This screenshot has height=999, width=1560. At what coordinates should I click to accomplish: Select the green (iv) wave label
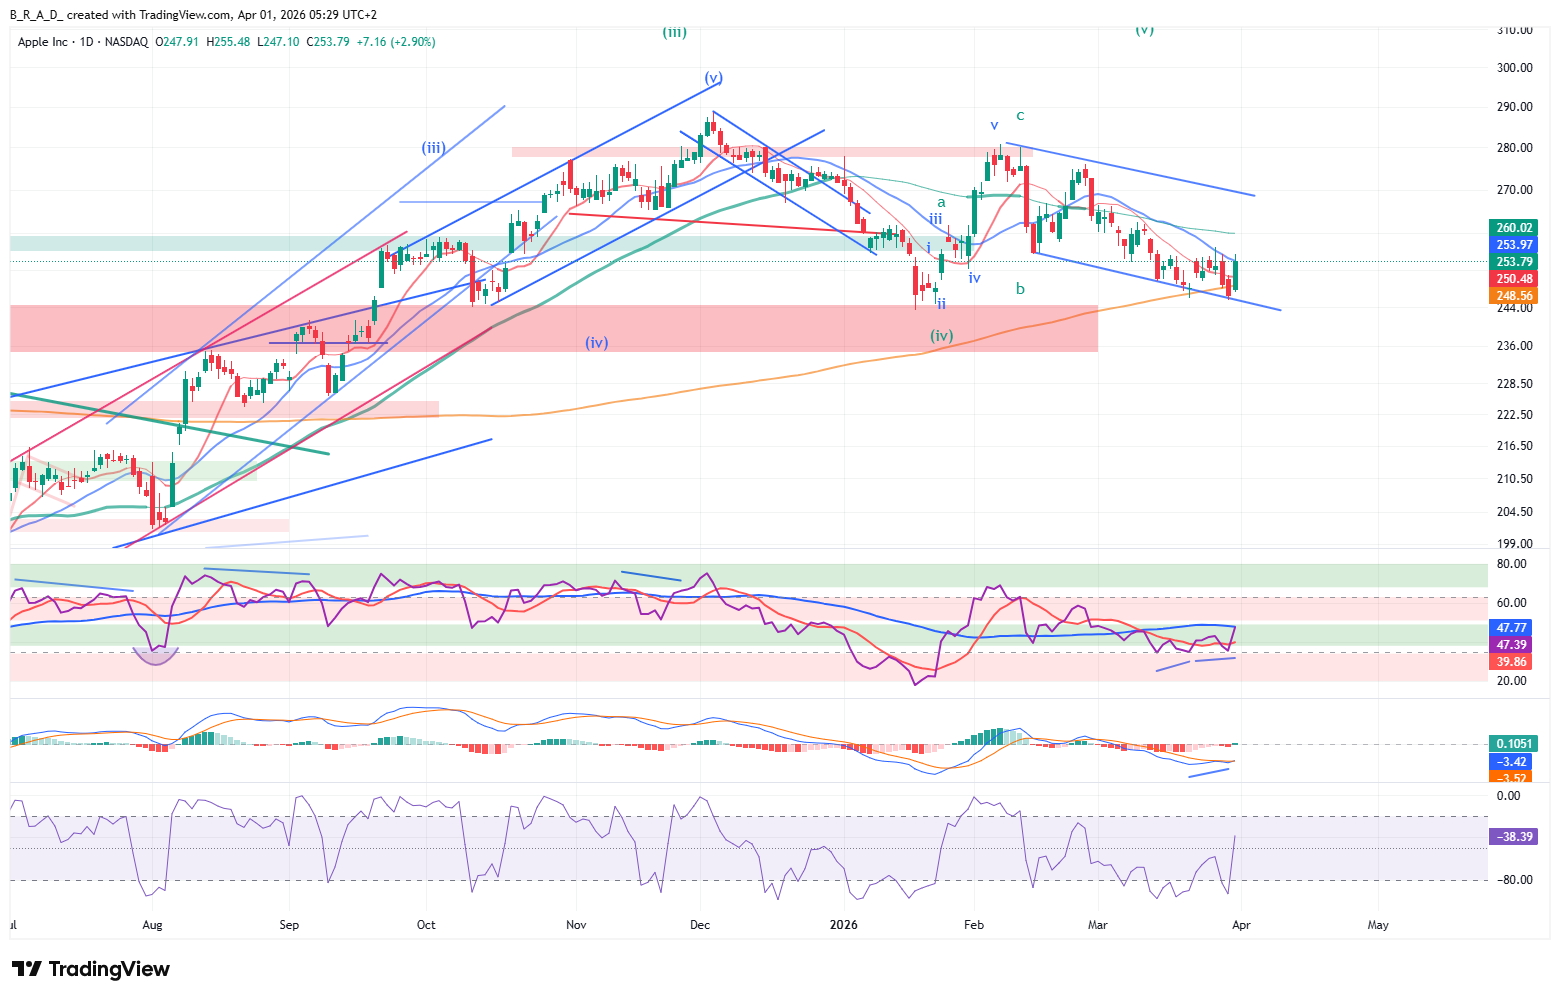pos(941,336)
